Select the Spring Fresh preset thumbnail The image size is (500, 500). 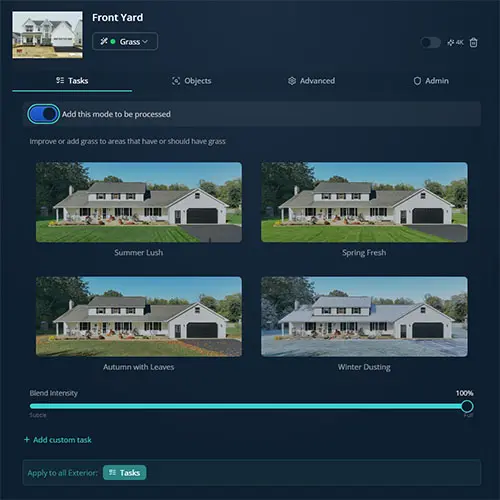(x=364, y=202)
